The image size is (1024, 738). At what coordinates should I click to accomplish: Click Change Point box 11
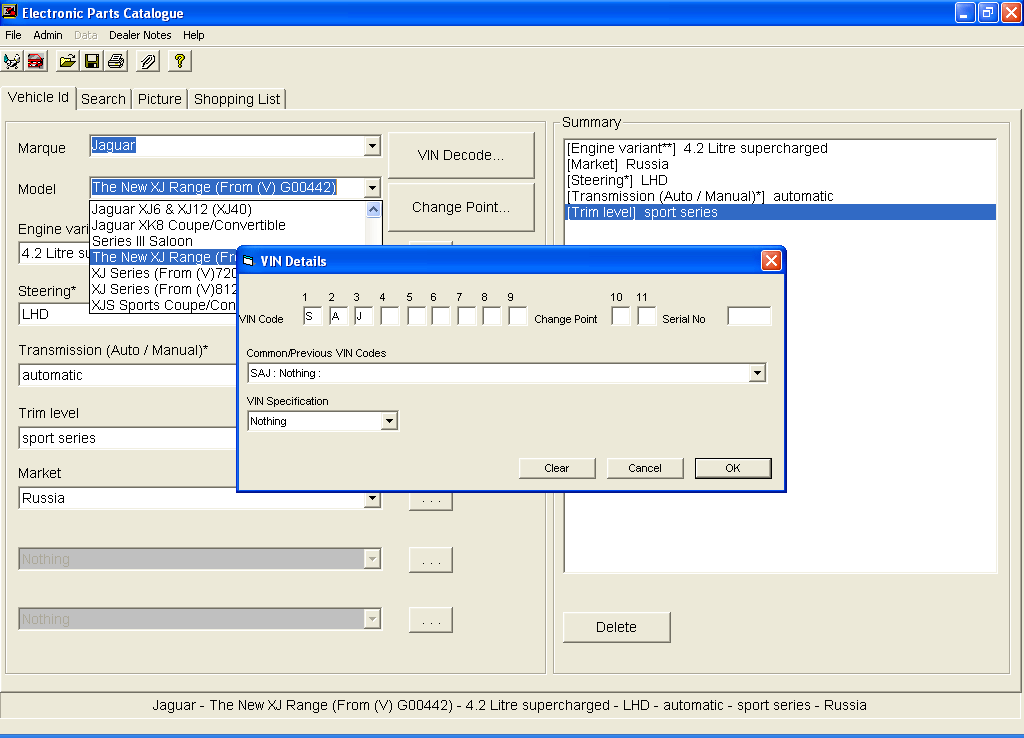coord(647,317)
